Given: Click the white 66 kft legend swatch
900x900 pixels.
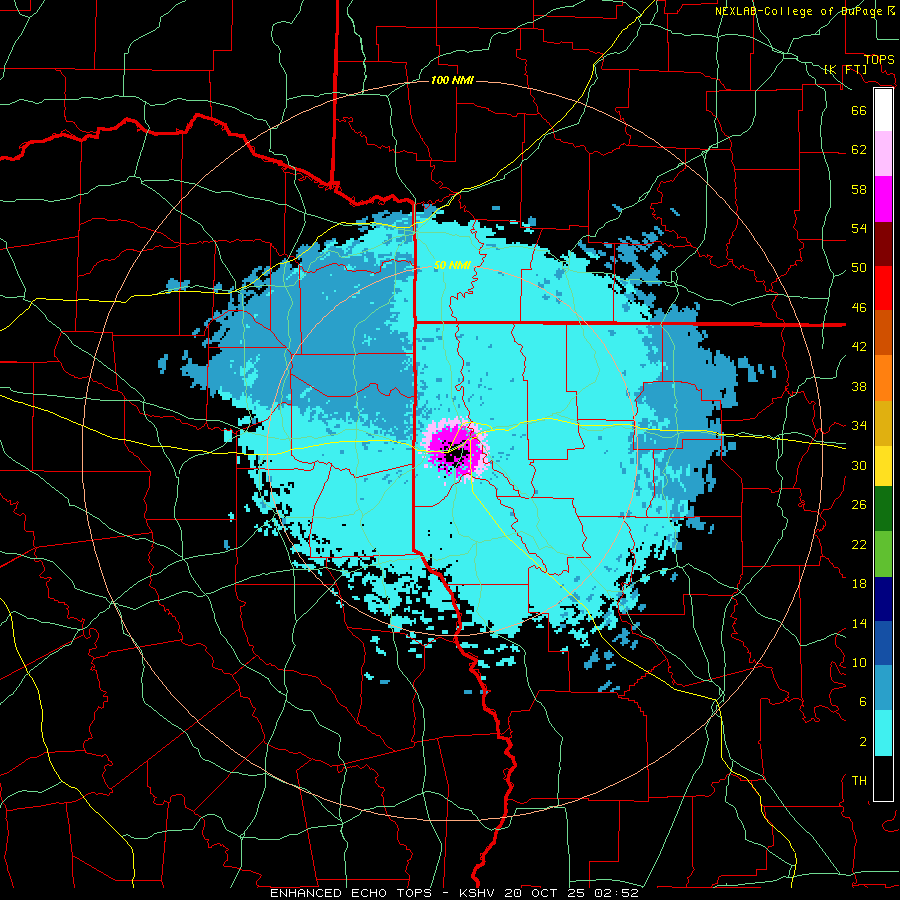Looking at the screenshot, I should (883, 110).
